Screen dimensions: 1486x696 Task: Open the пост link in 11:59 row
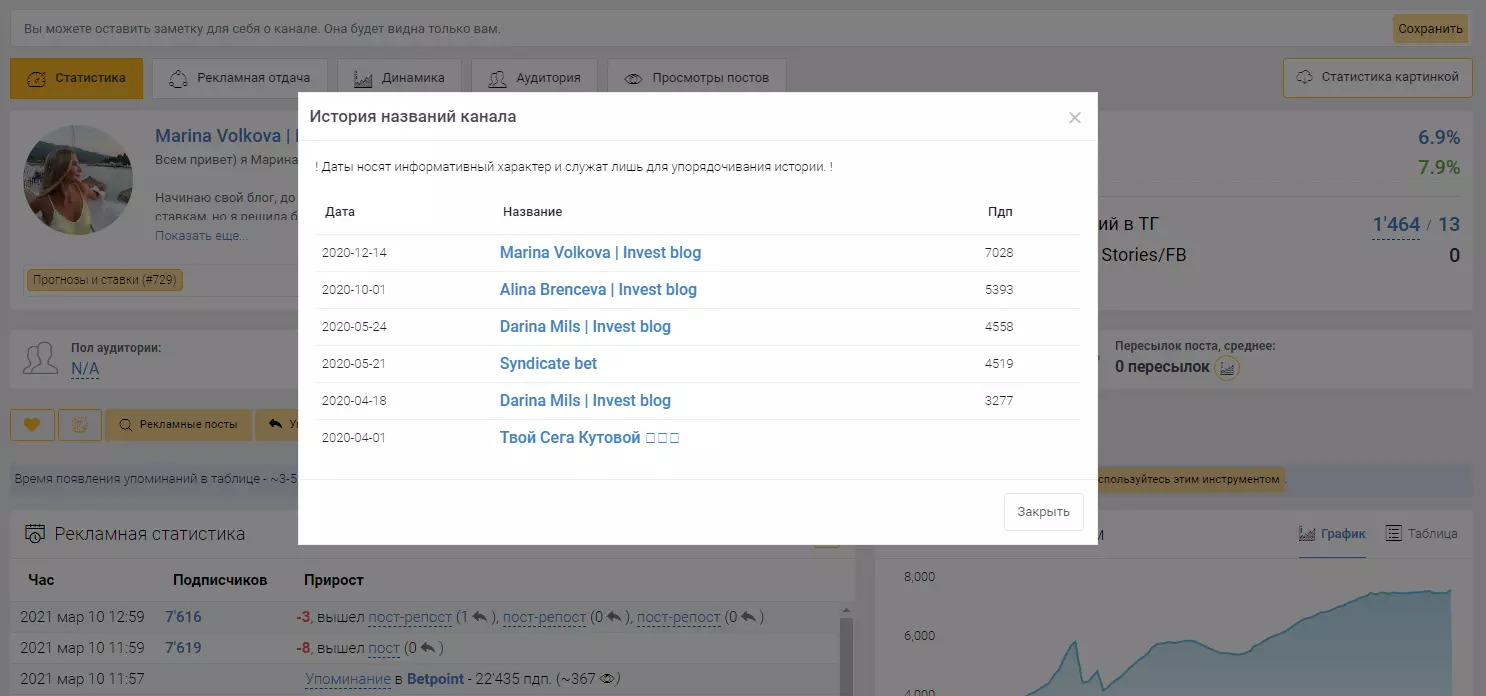pos(384,648)
